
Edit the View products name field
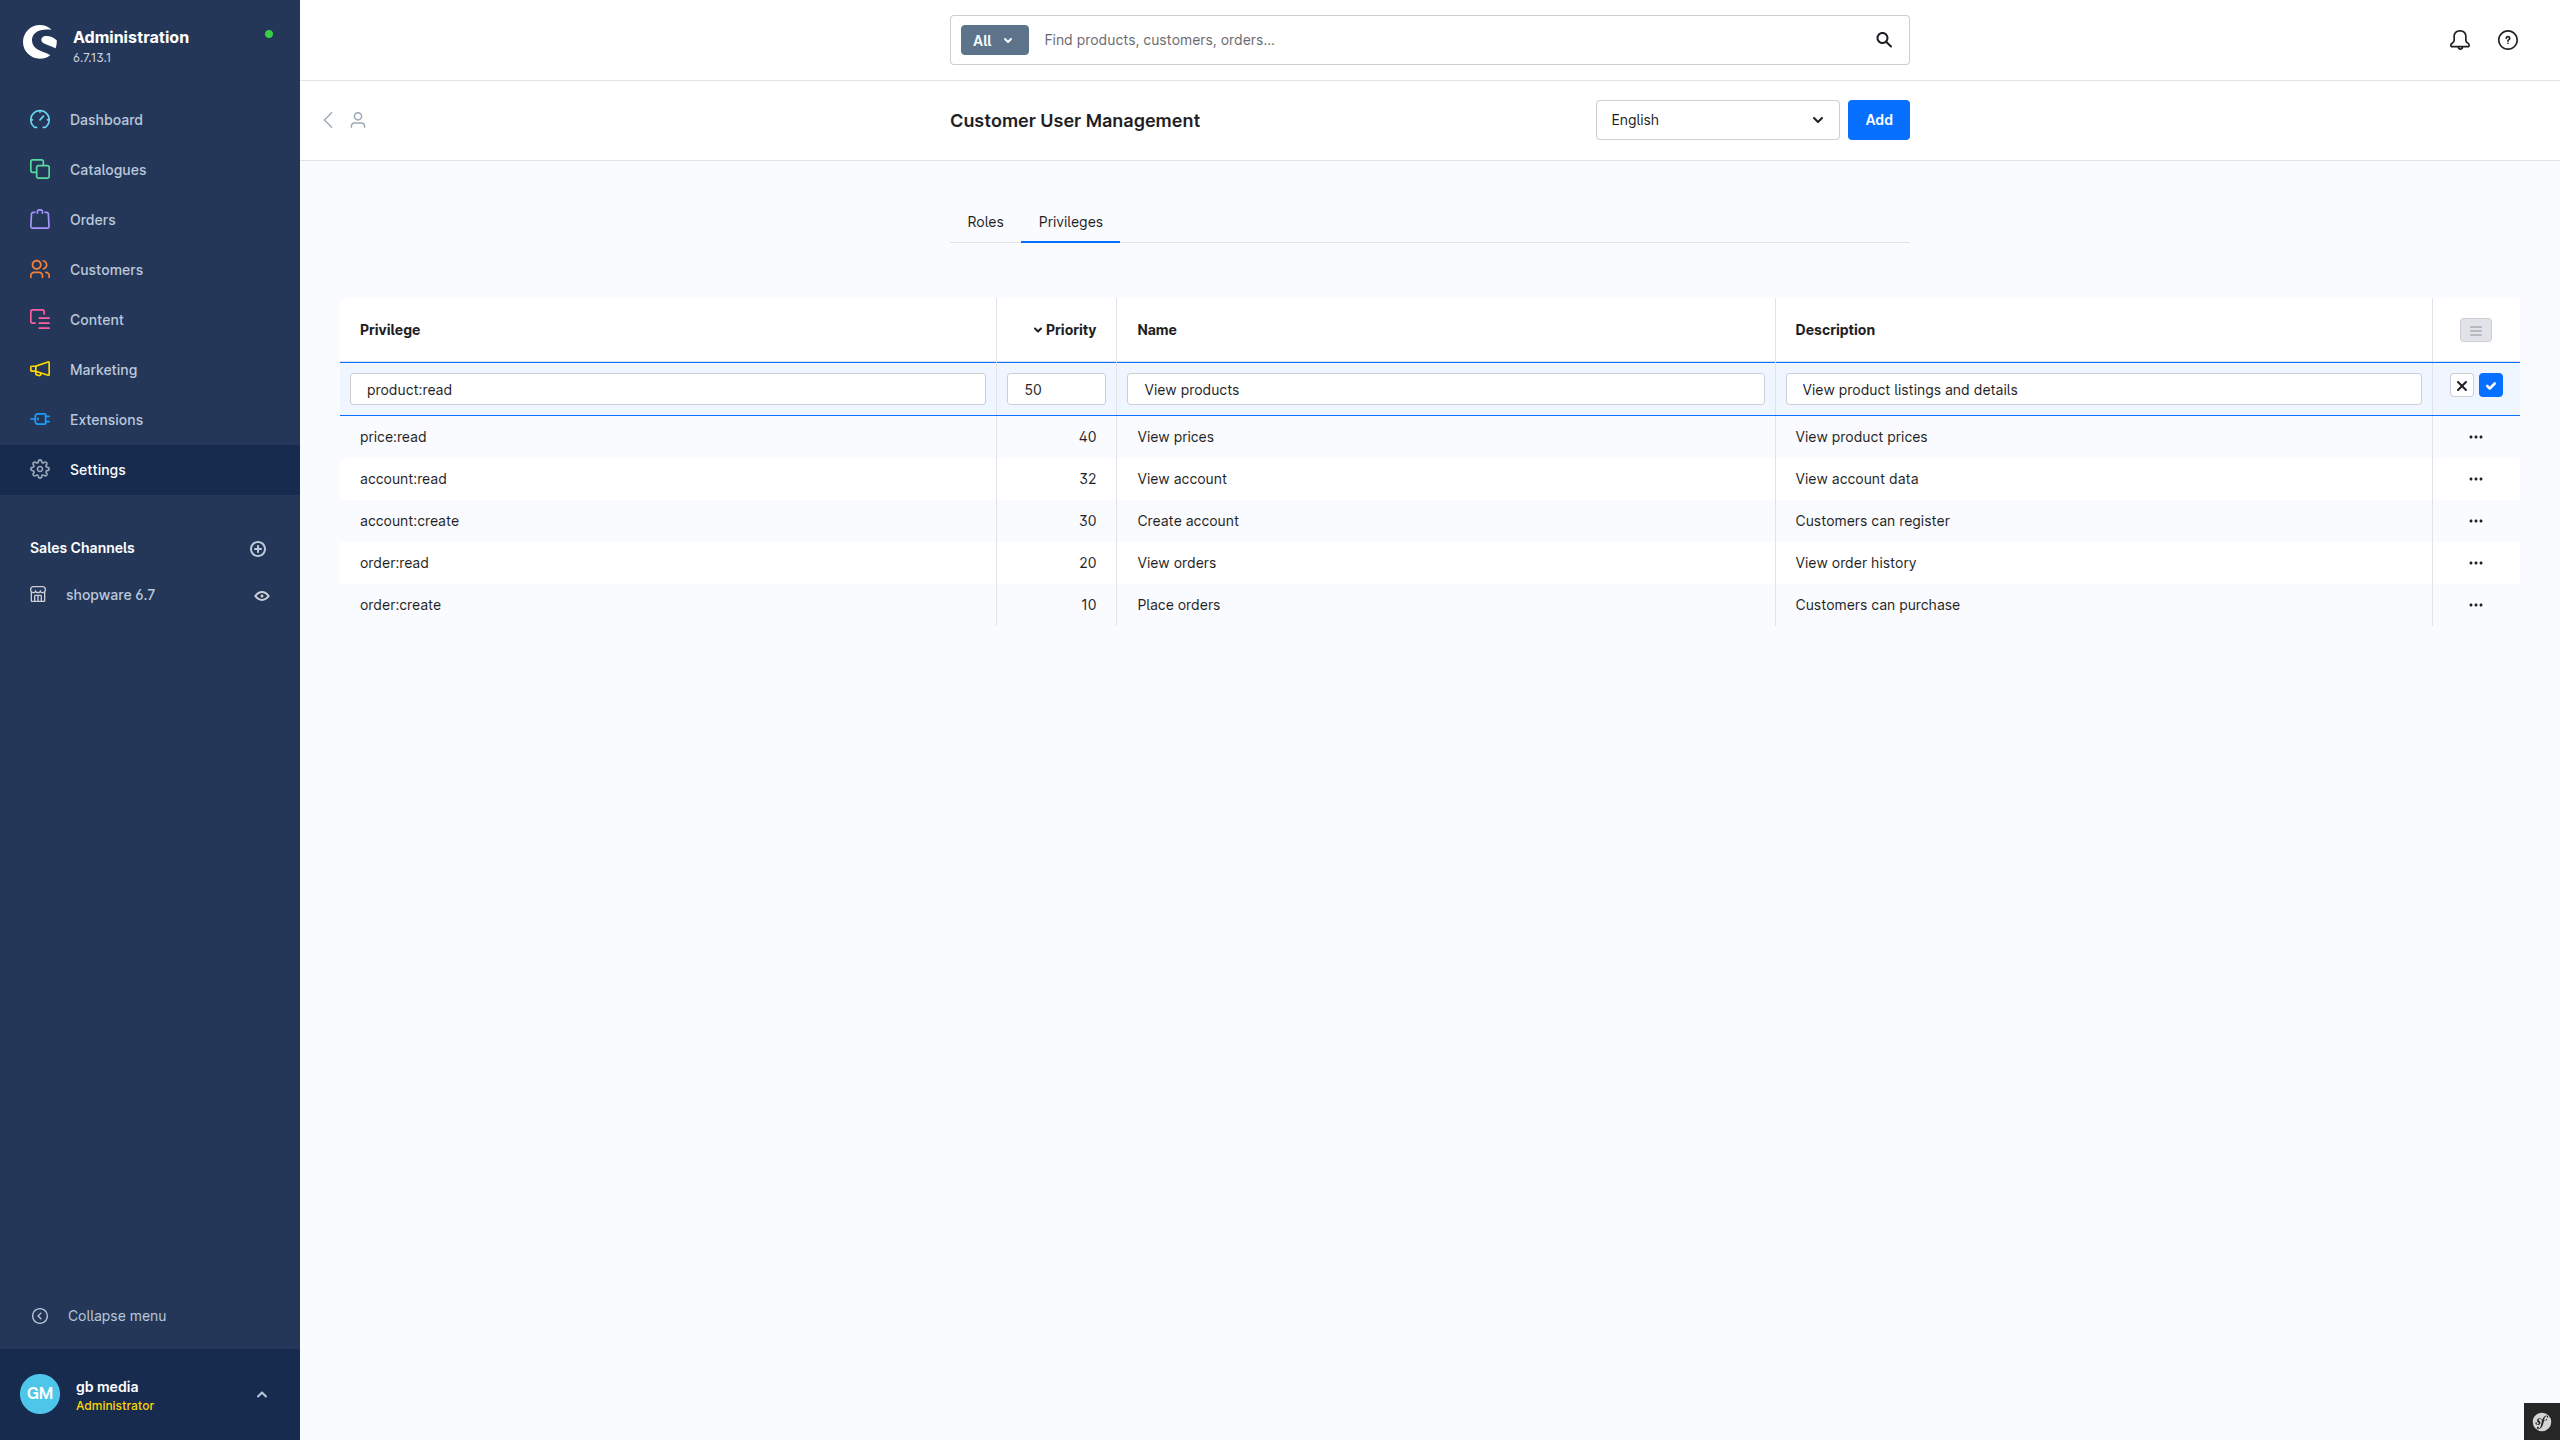click(x=1446, y=390)
